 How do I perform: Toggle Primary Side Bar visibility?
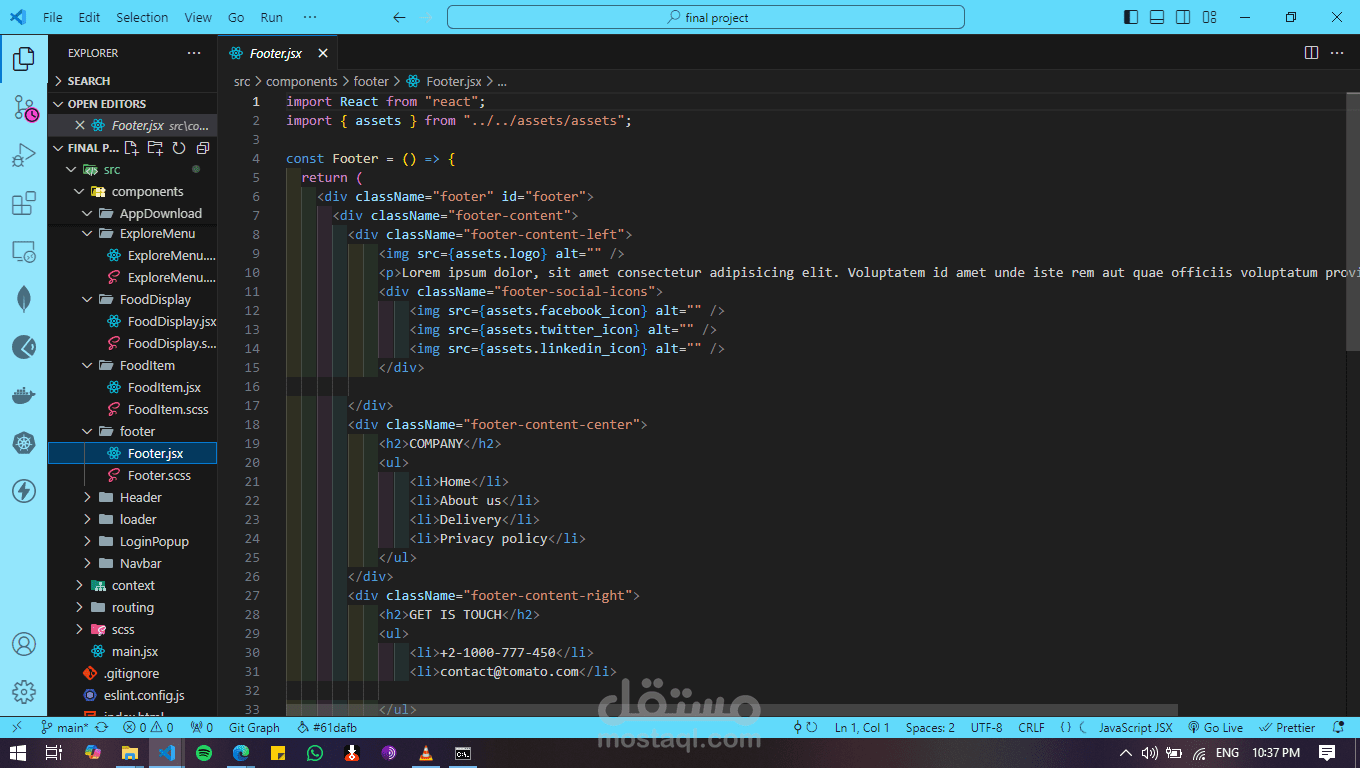tap(1131, 17)
